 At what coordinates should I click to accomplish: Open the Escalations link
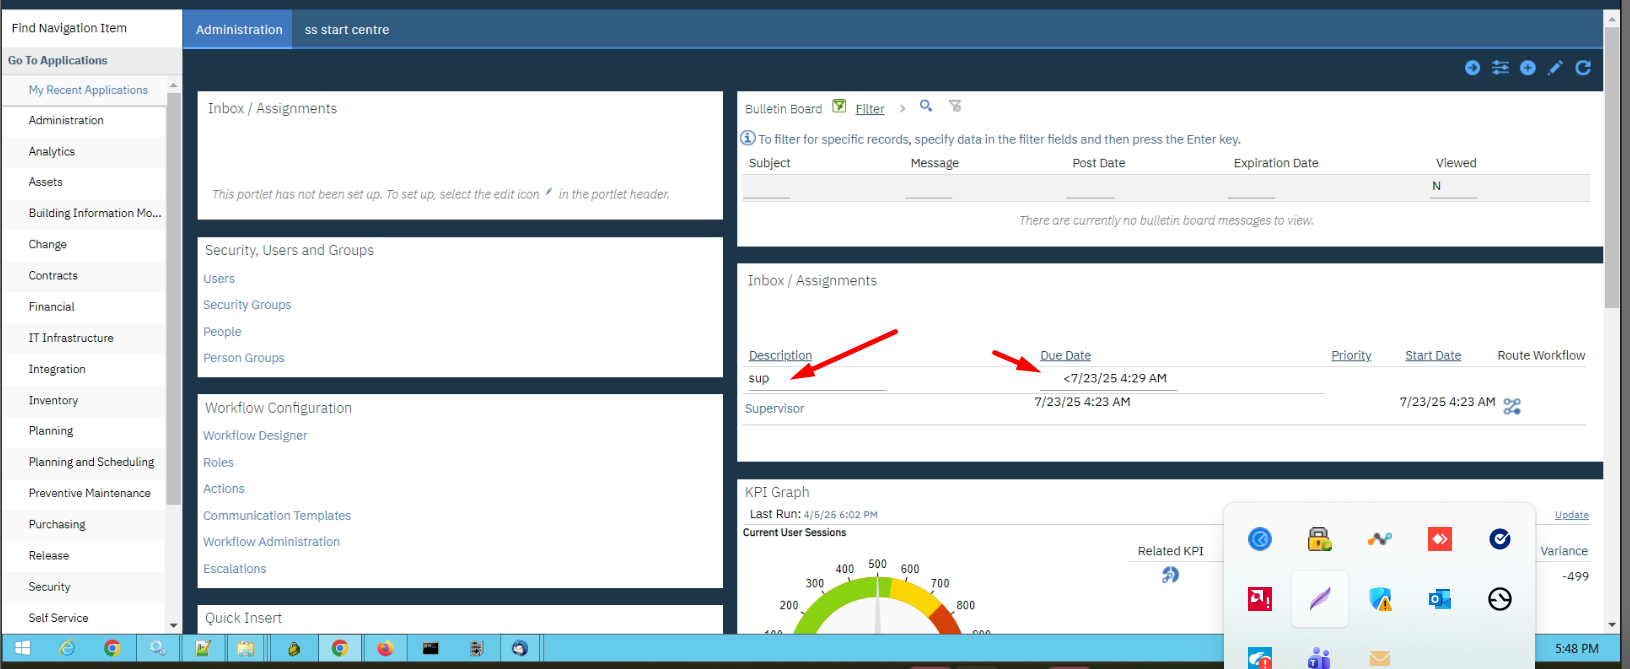coord(235,569)
